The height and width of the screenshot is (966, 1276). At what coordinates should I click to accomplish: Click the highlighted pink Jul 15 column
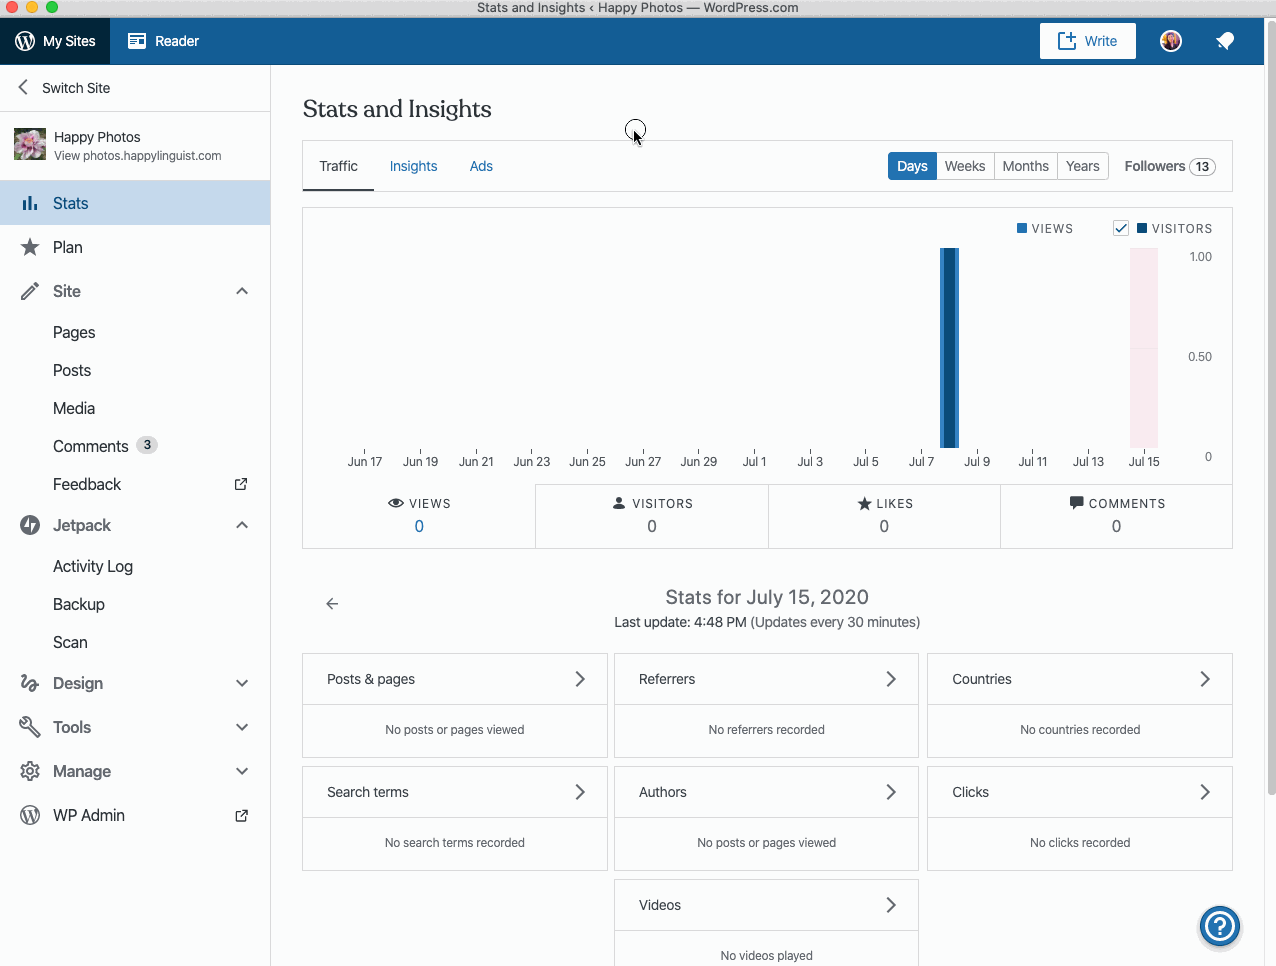[x=1144, y=348]
